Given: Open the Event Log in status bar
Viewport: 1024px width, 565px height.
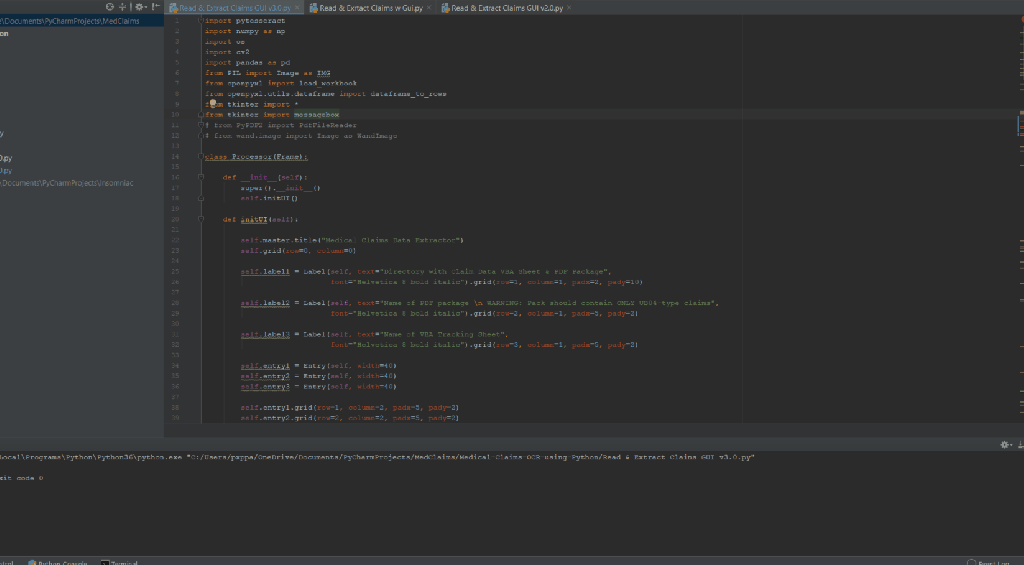Looking at the screenshot, I should tap(992, 563).
